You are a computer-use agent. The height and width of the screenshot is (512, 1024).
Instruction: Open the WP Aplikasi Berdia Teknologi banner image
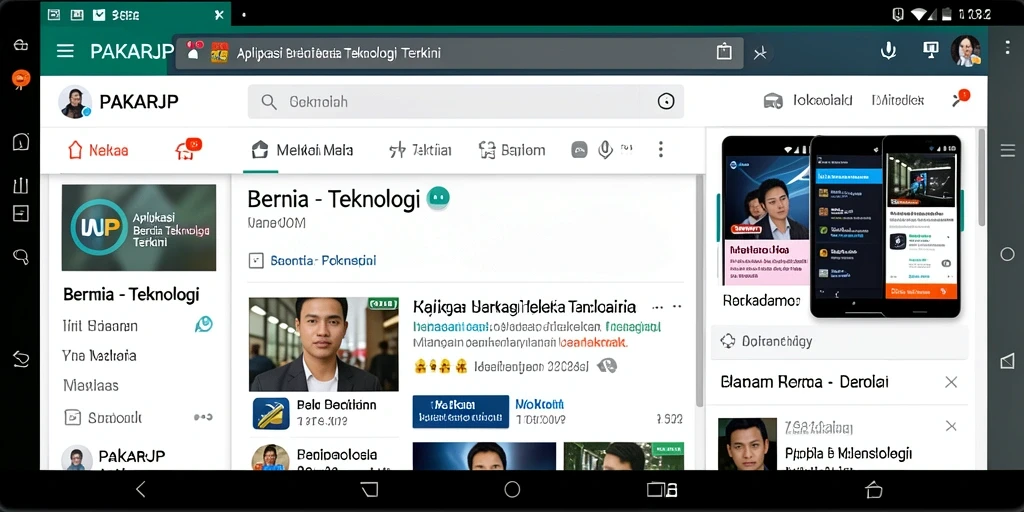click(x=138, y=227)
